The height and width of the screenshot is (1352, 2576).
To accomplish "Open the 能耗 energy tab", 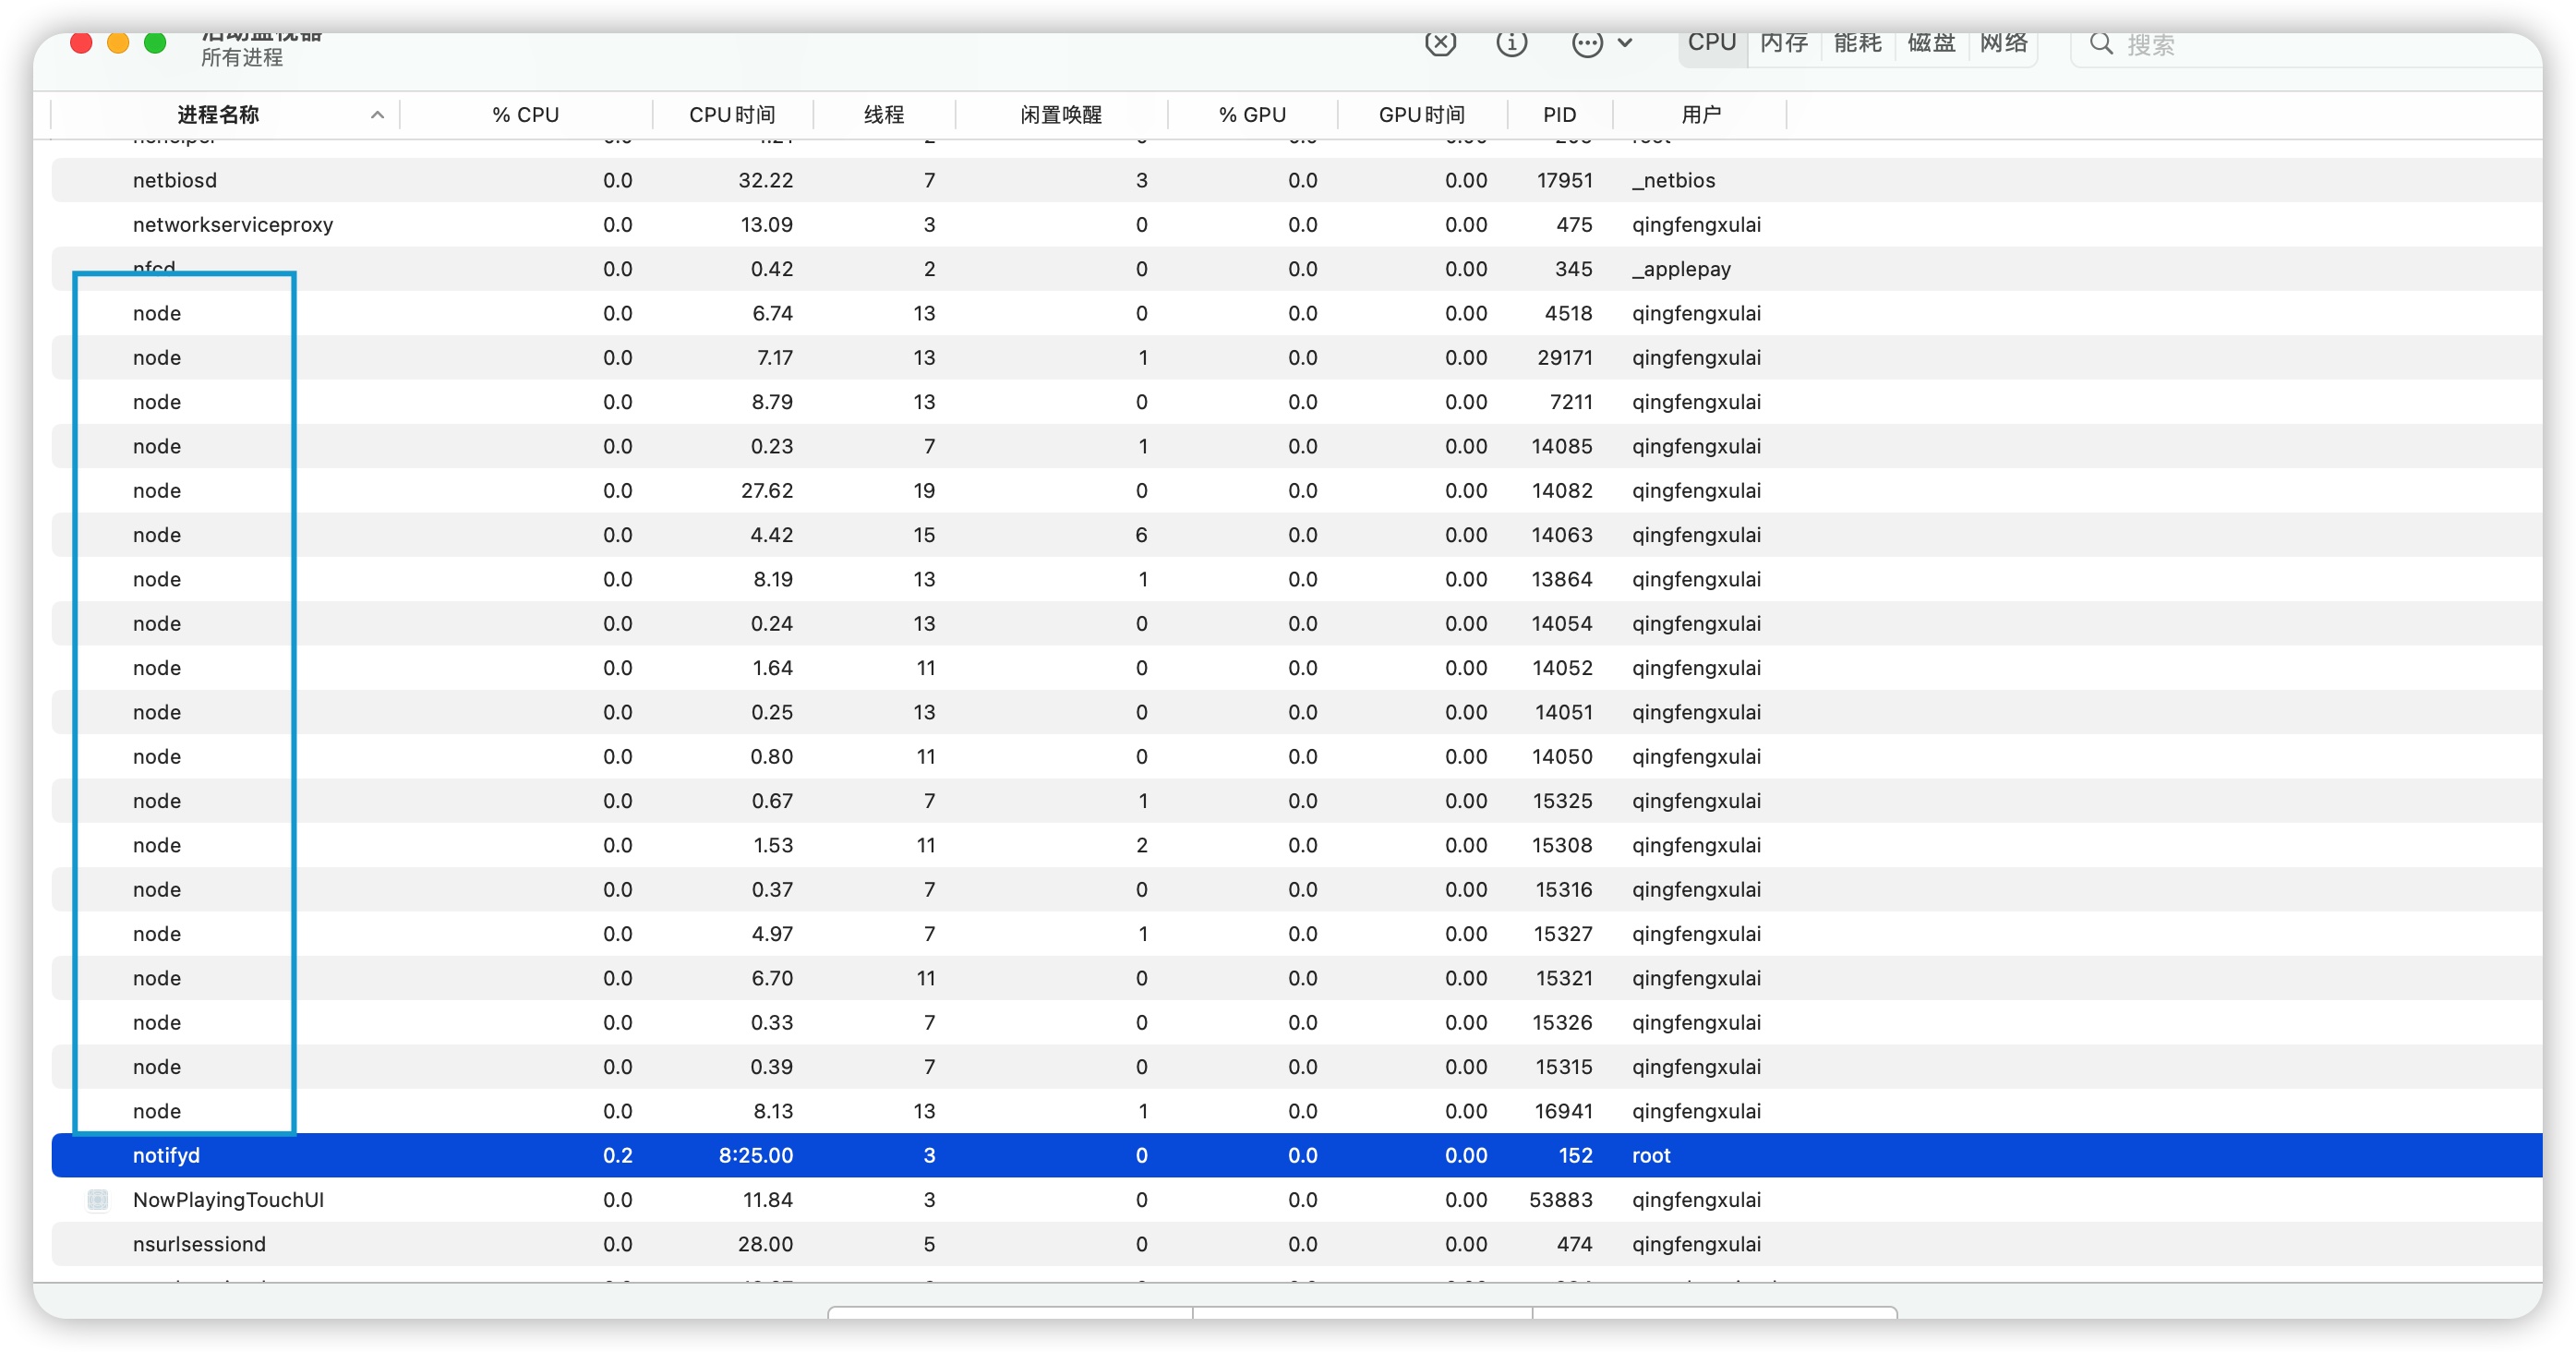I will click(1858, 43).
